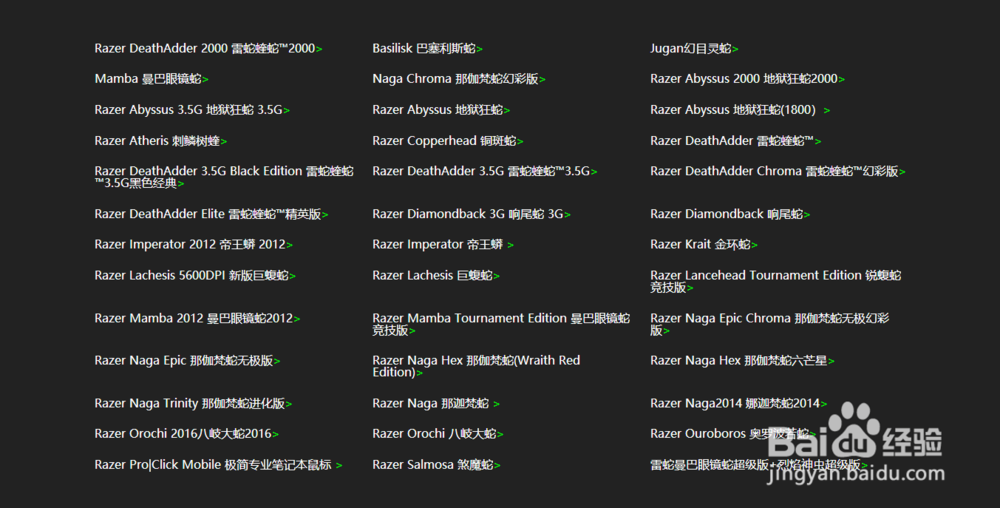
Task: Choose Razer Abyssus 3.5G 地狱狂蛇 3.5G
Action: (x=192, y=110)
